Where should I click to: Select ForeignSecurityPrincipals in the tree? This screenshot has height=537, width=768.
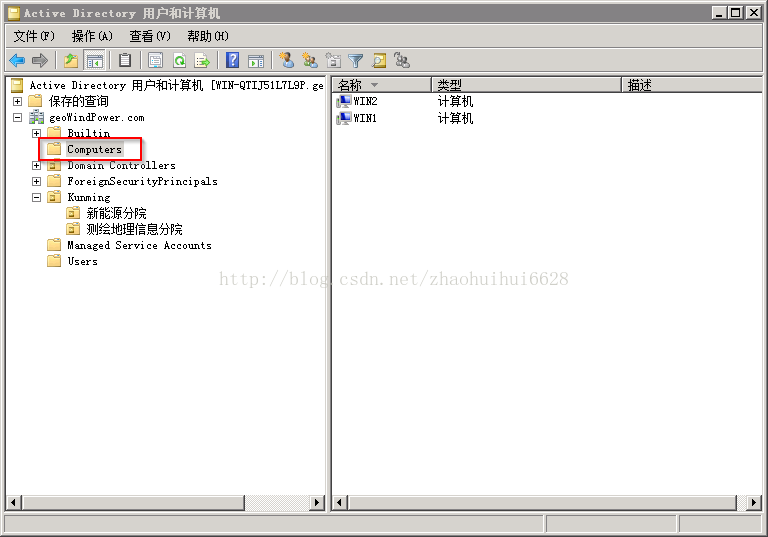142,181
